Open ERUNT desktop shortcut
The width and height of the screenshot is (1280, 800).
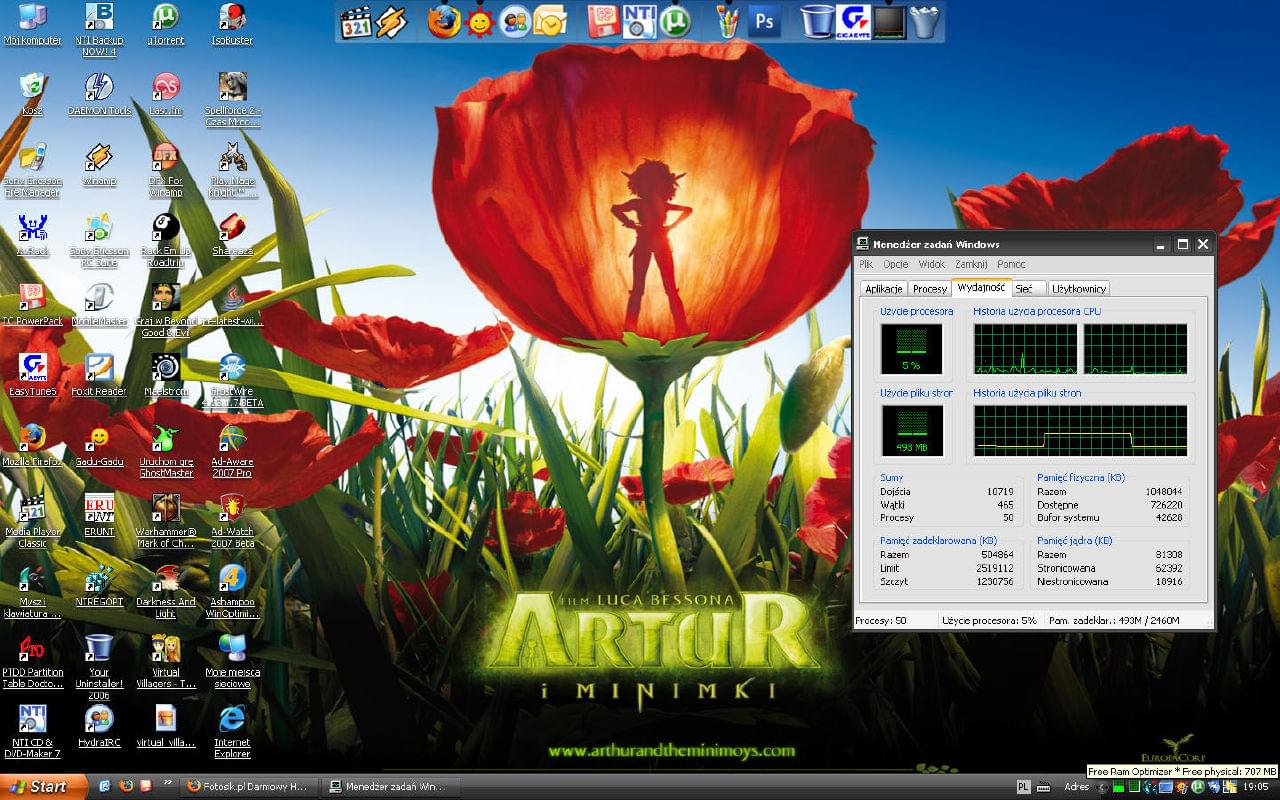99,515
